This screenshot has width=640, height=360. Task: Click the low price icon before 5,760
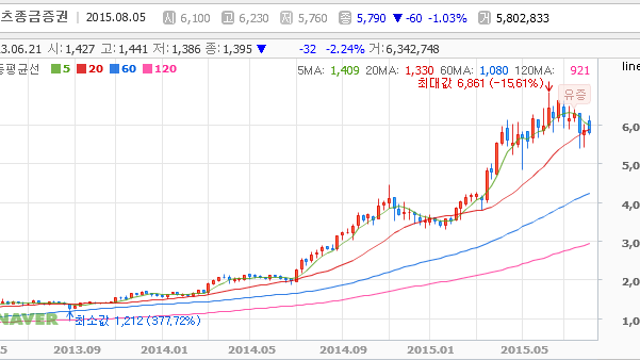tap(287, 18)
